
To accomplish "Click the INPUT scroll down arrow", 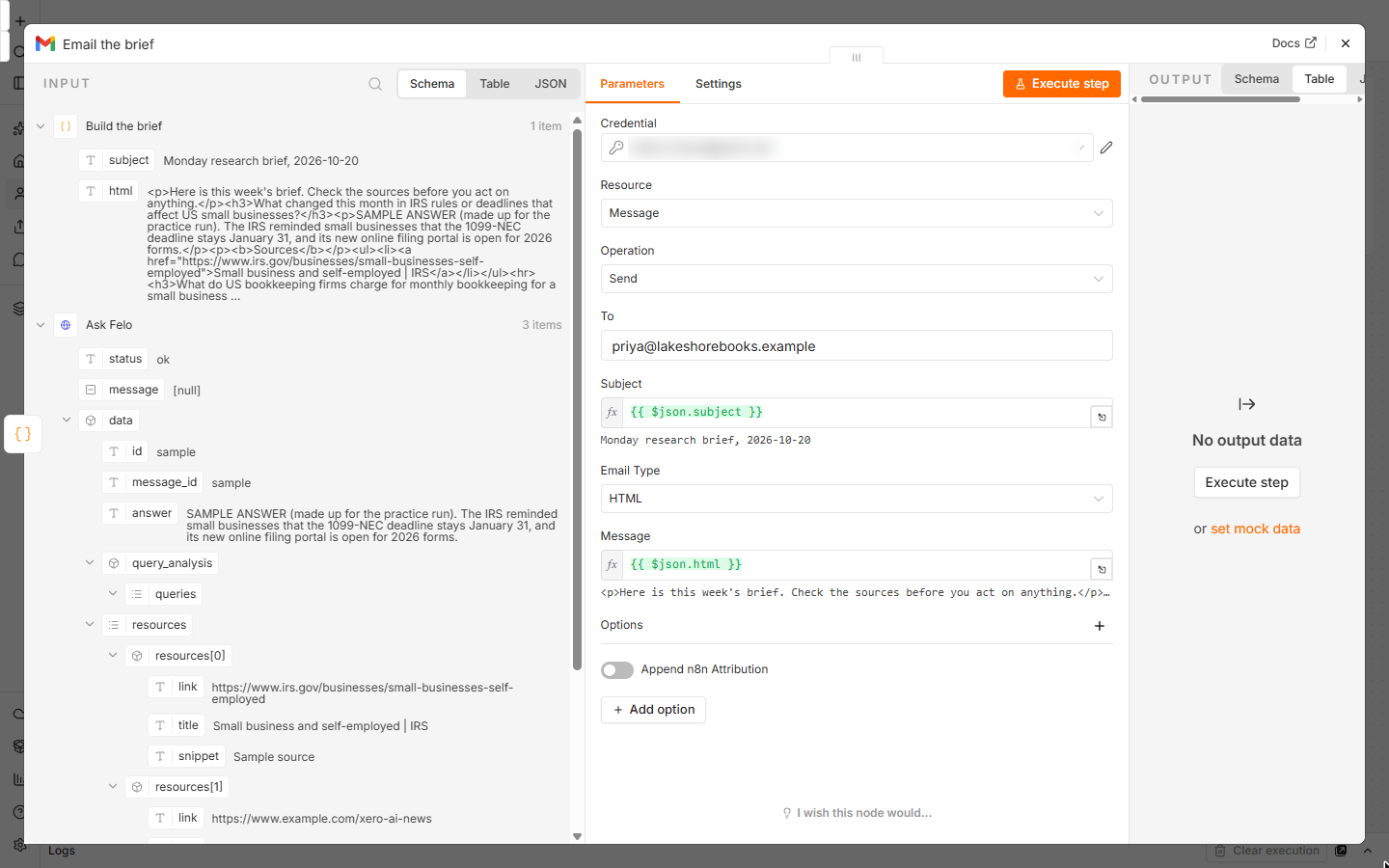I will click(x=577, y=836).
